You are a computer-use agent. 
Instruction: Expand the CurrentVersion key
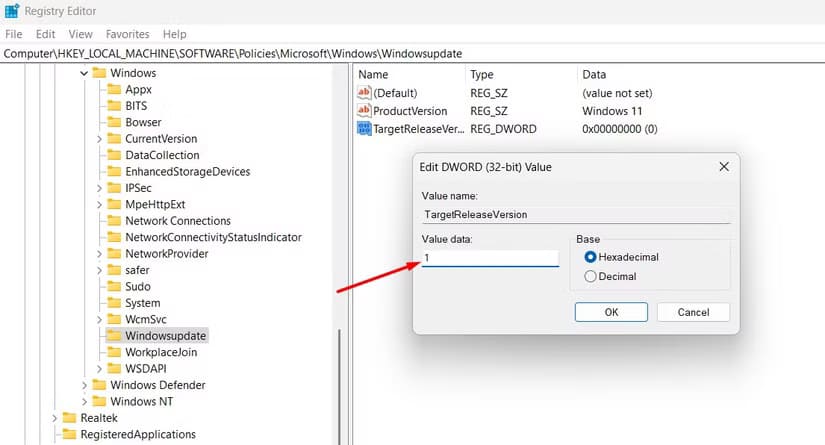[99, 139]
